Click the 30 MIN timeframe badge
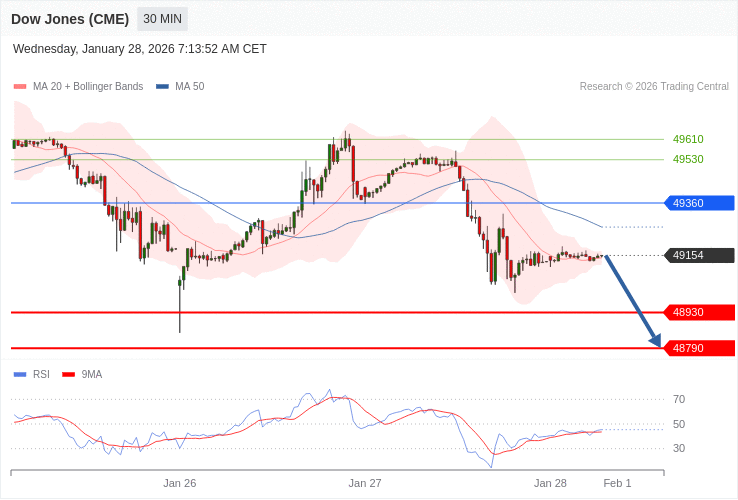The image size is (738, 500). (162, 19)
